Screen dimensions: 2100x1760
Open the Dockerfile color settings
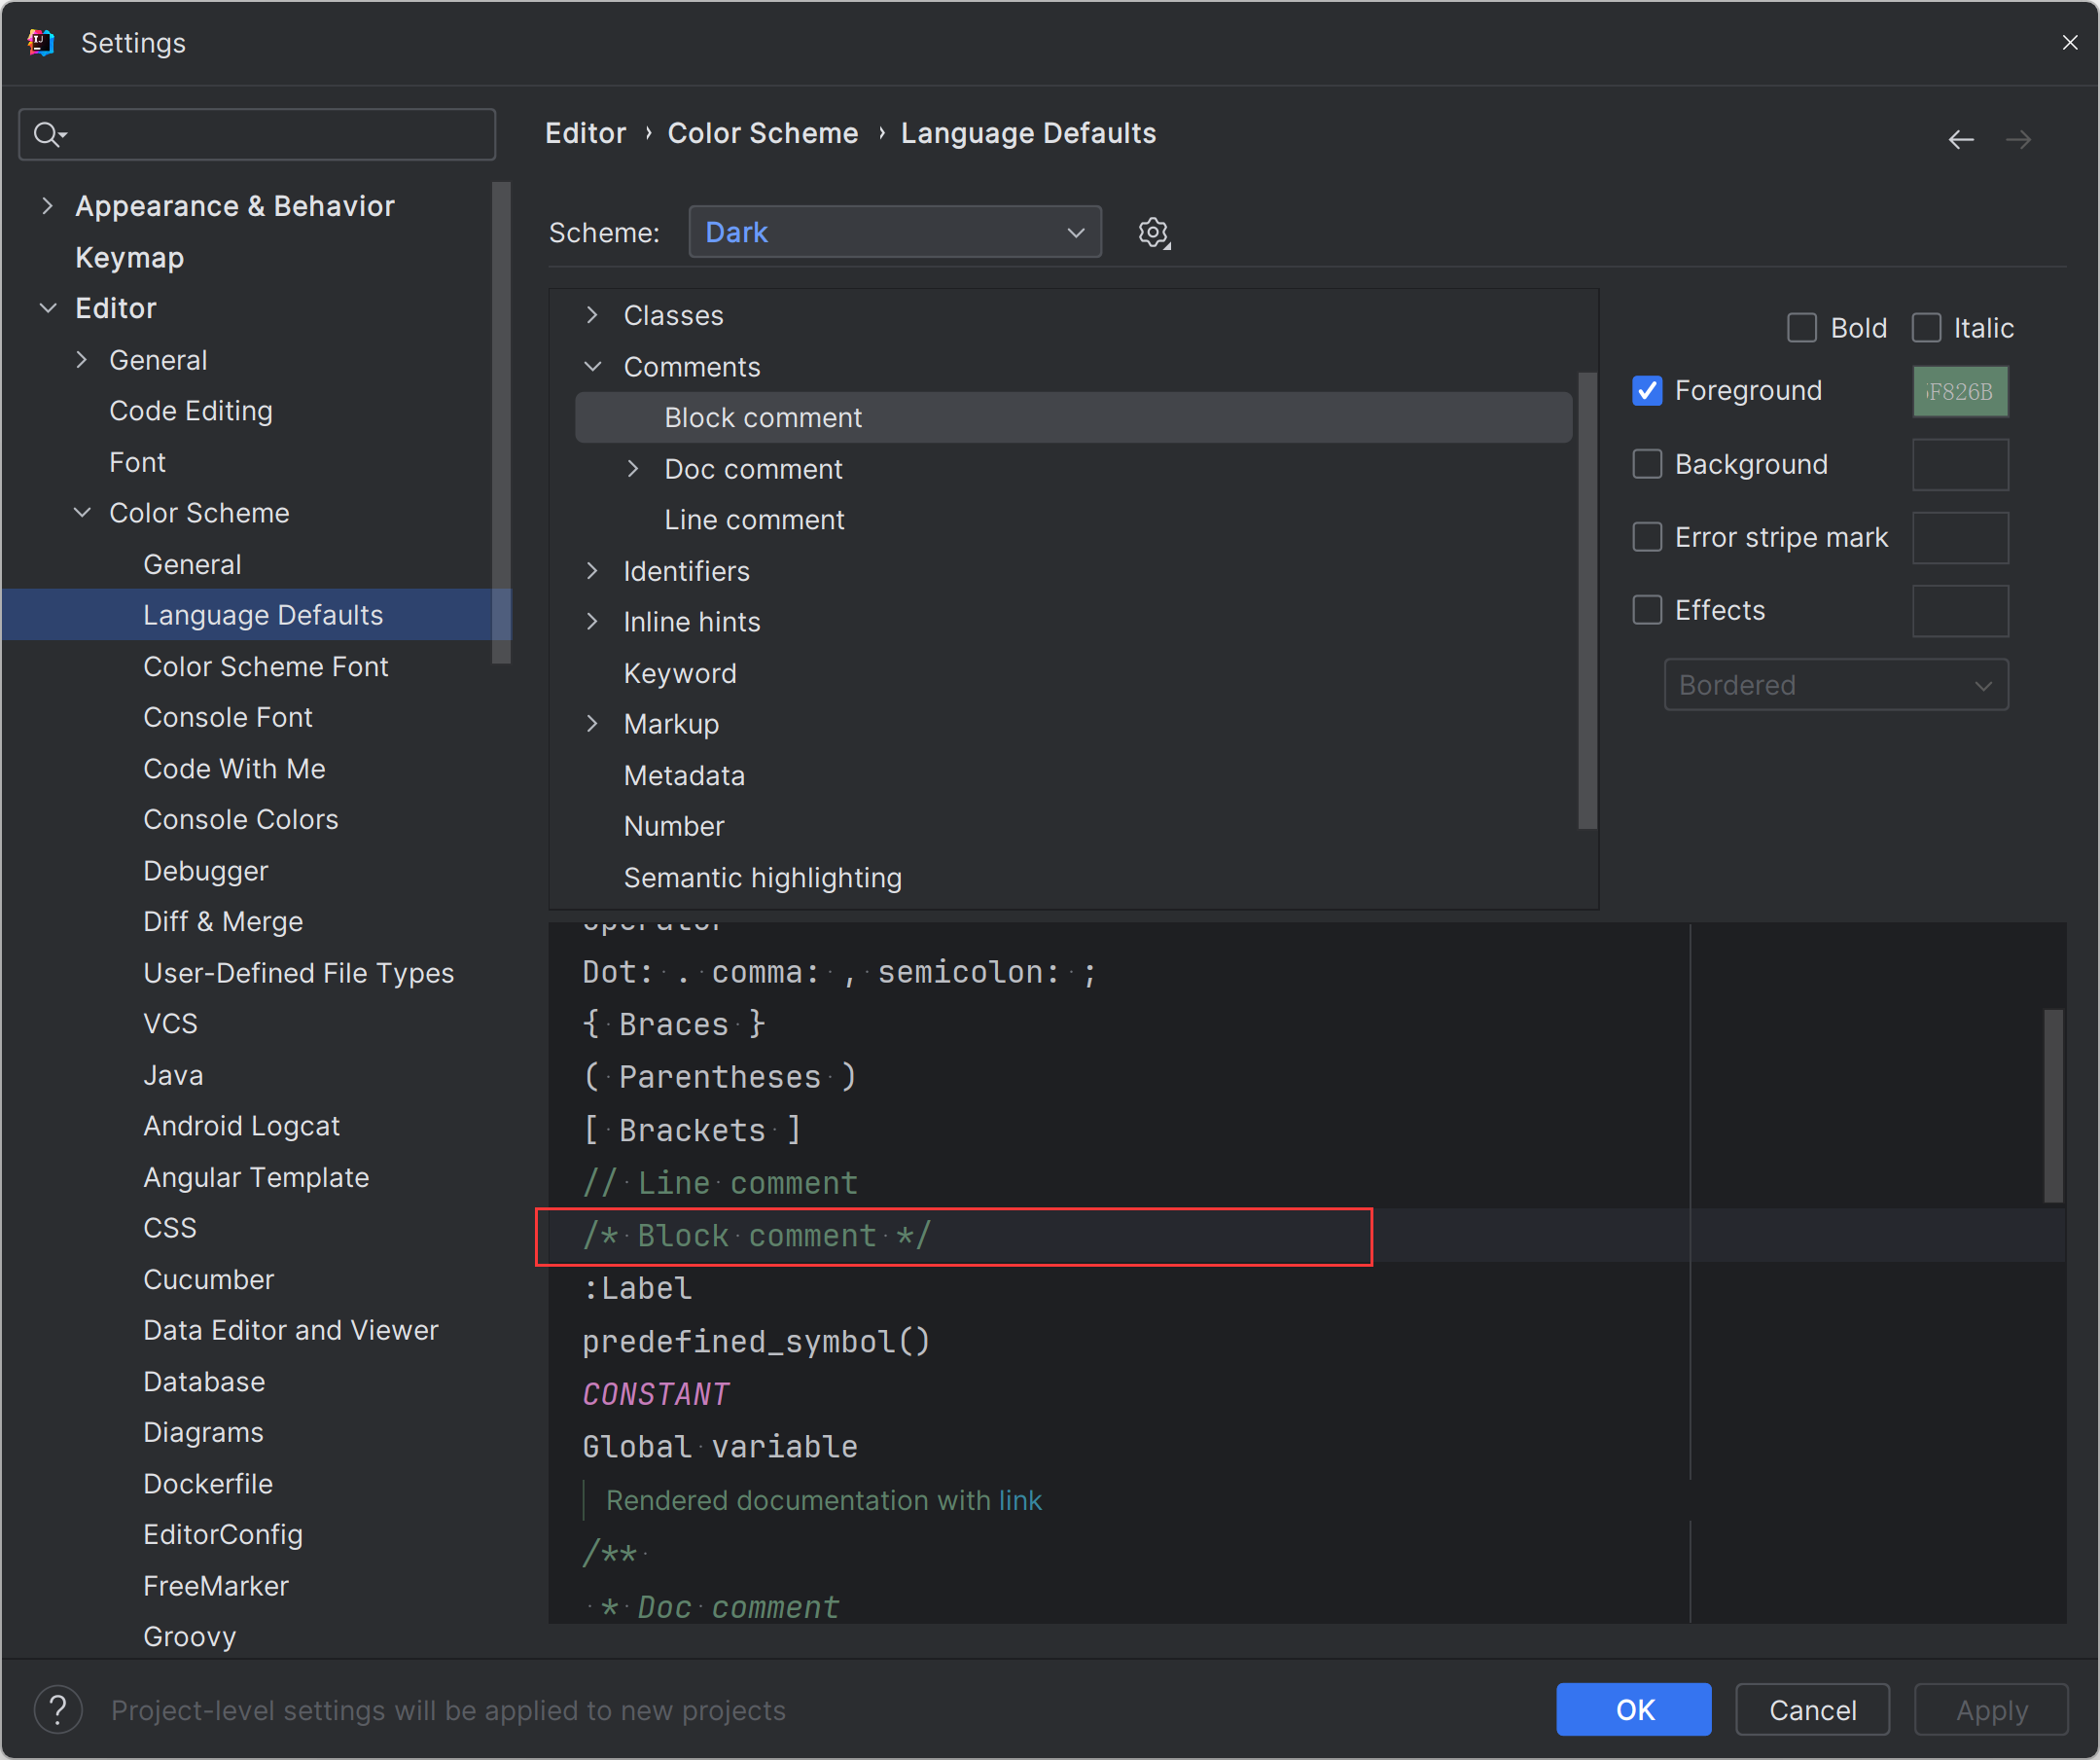point(208,1483)
